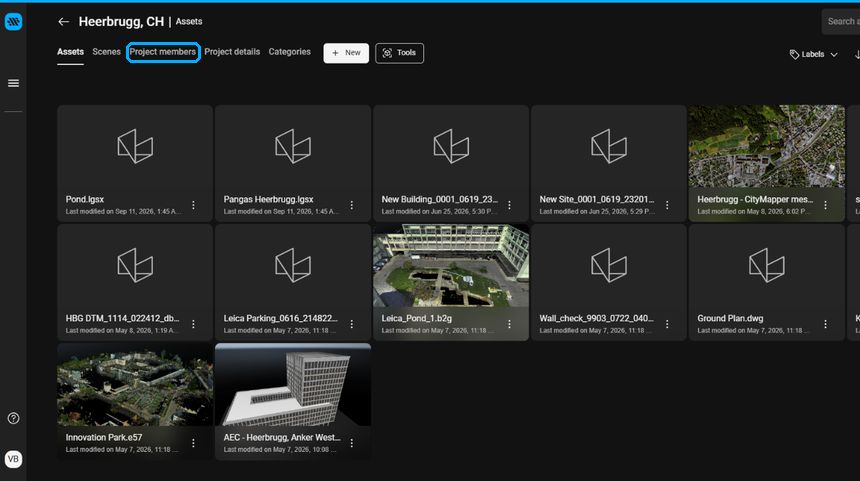
Task: Click the sort arrow next to Labels
Action: [x=857, y=54]
